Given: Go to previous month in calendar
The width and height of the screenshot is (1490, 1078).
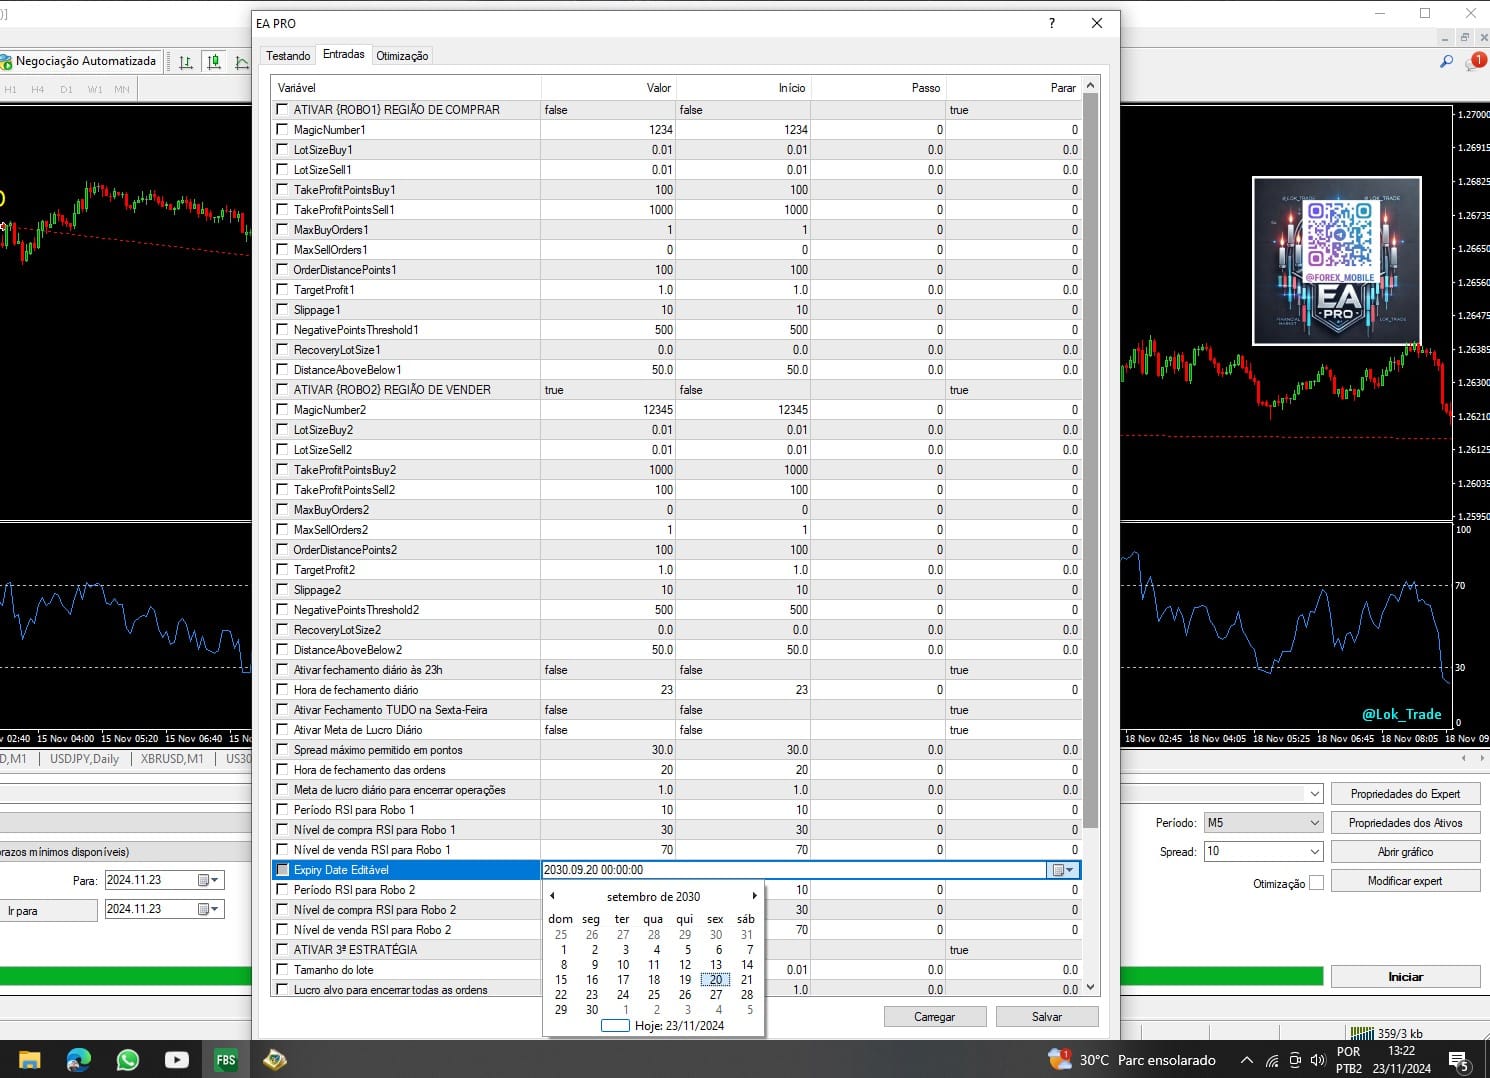Looking at the screenshot, I should pyautogui.click(x=552, y=896).
